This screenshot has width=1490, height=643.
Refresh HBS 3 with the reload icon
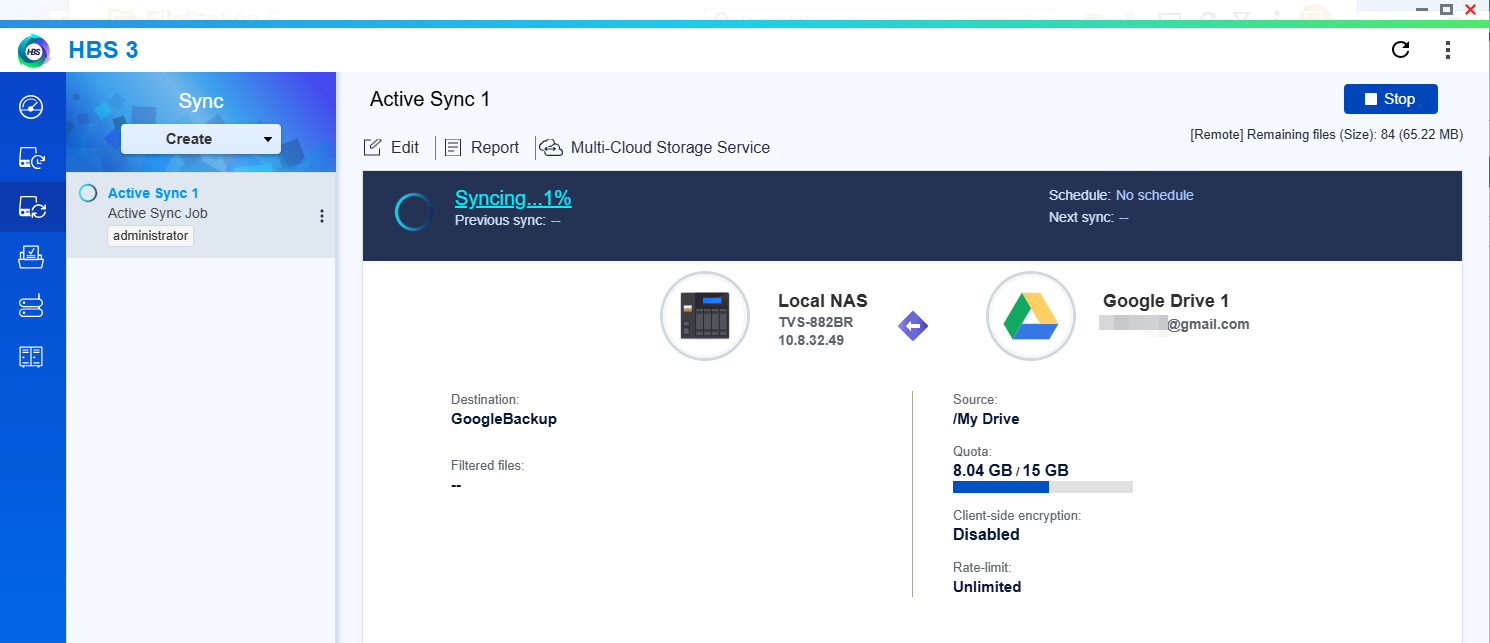coord(1401,49)
